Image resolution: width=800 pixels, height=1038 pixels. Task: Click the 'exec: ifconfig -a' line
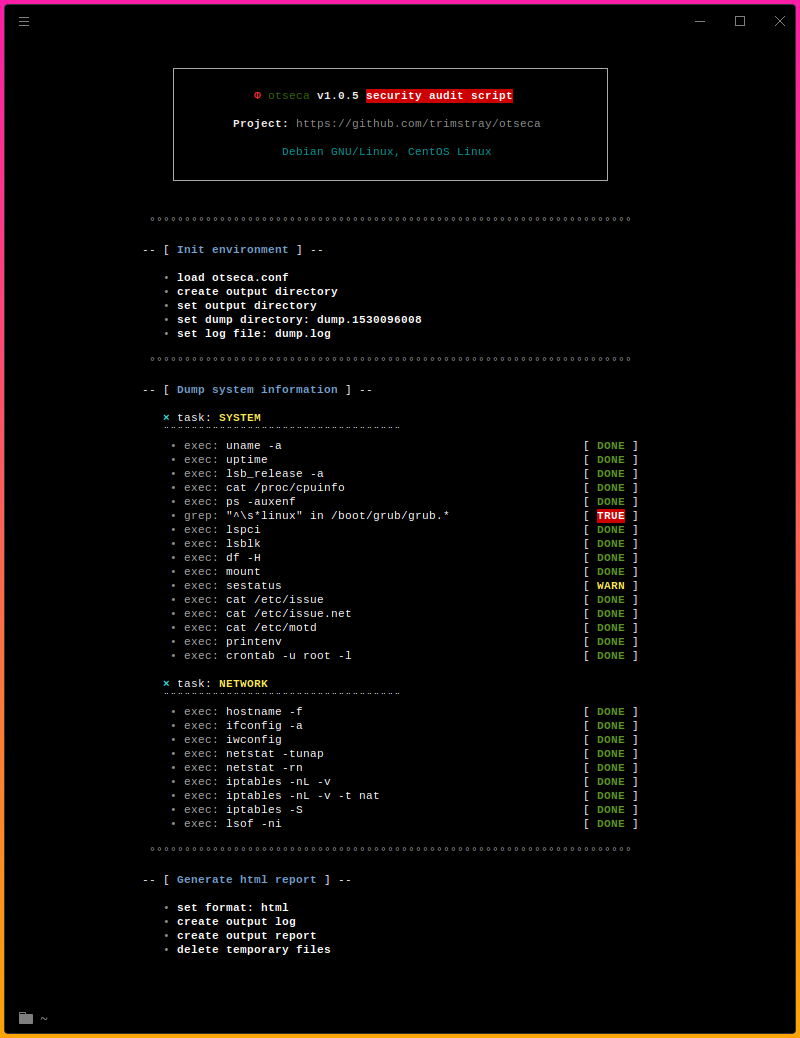(x=243, y=726)
